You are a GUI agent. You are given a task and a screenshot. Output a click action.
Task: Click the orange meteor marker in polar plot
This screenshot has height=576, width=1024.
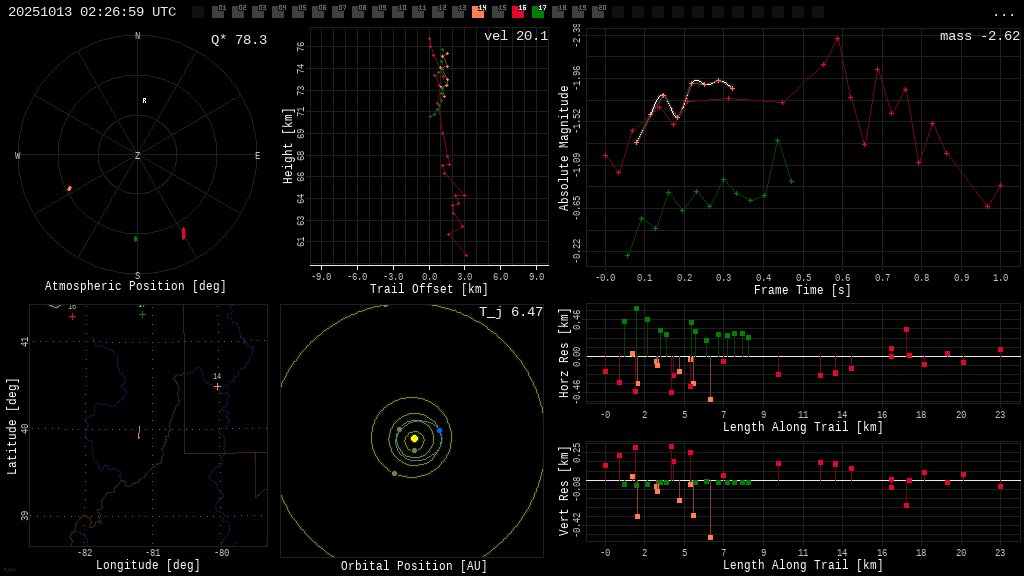pyautogui.click(x=69, y=188)
